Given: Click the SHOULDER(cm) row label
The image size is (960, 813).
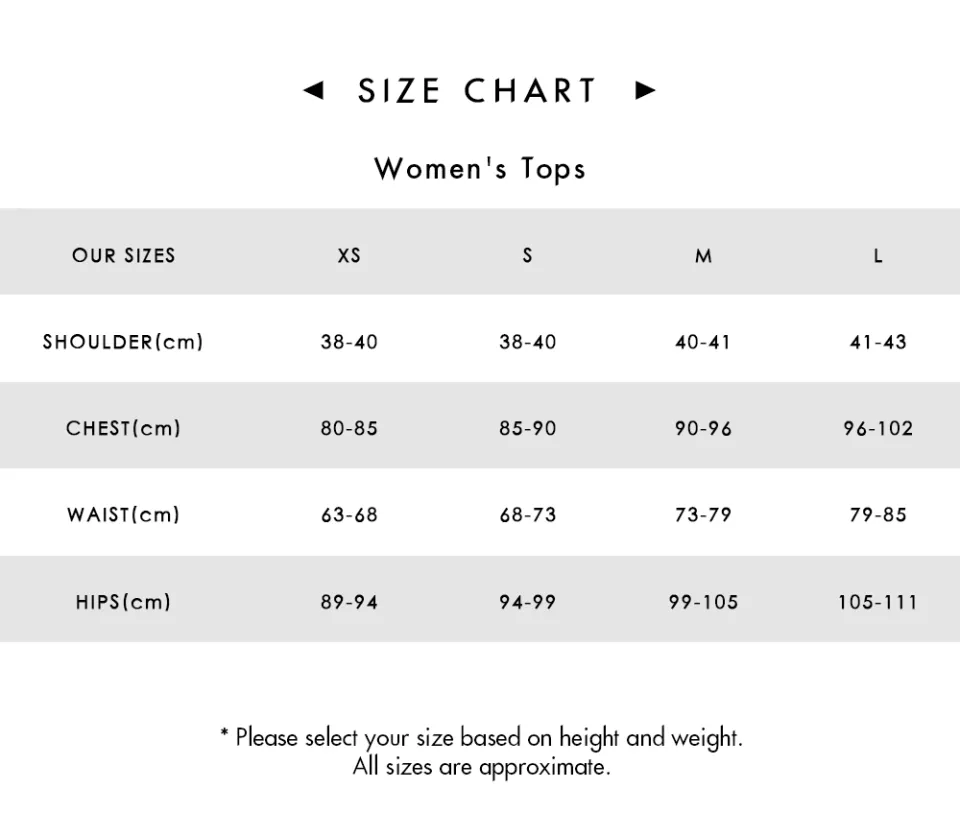Looking at the screenshot, I should (123, 342).
